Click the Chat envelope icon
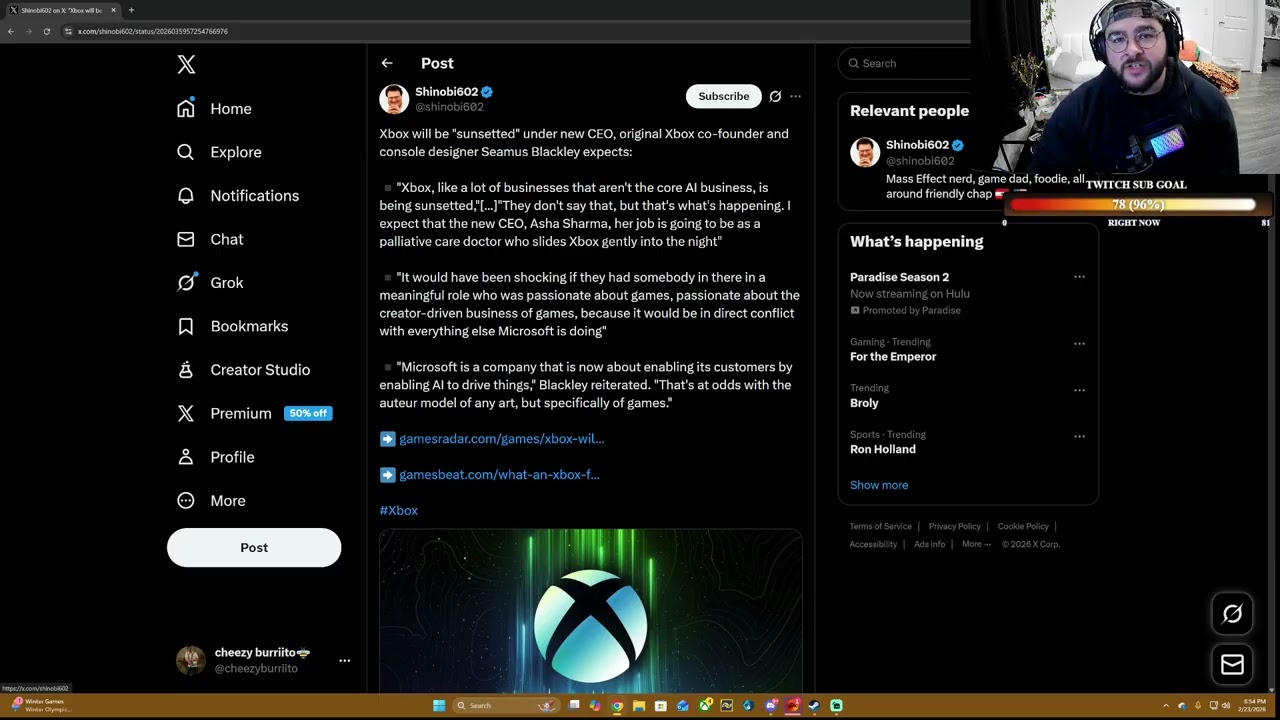The image size is (1280, 720). pyautogui.click(x=186, y=239)
